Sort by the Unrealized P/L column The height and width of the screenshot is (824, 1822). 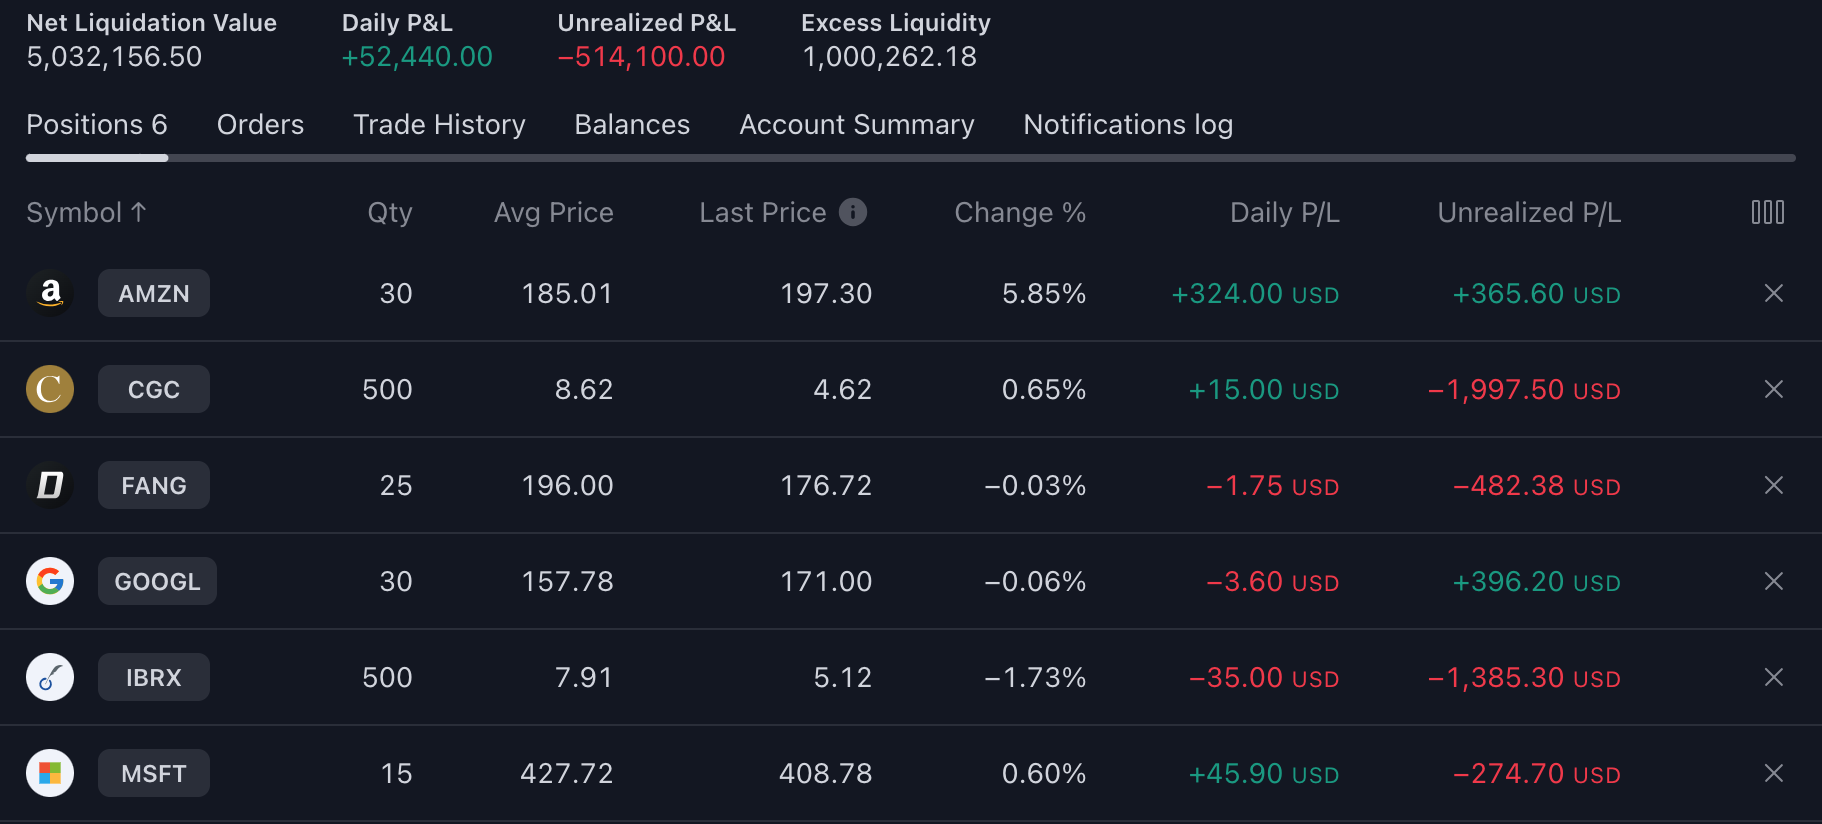tap(1528, 212)
